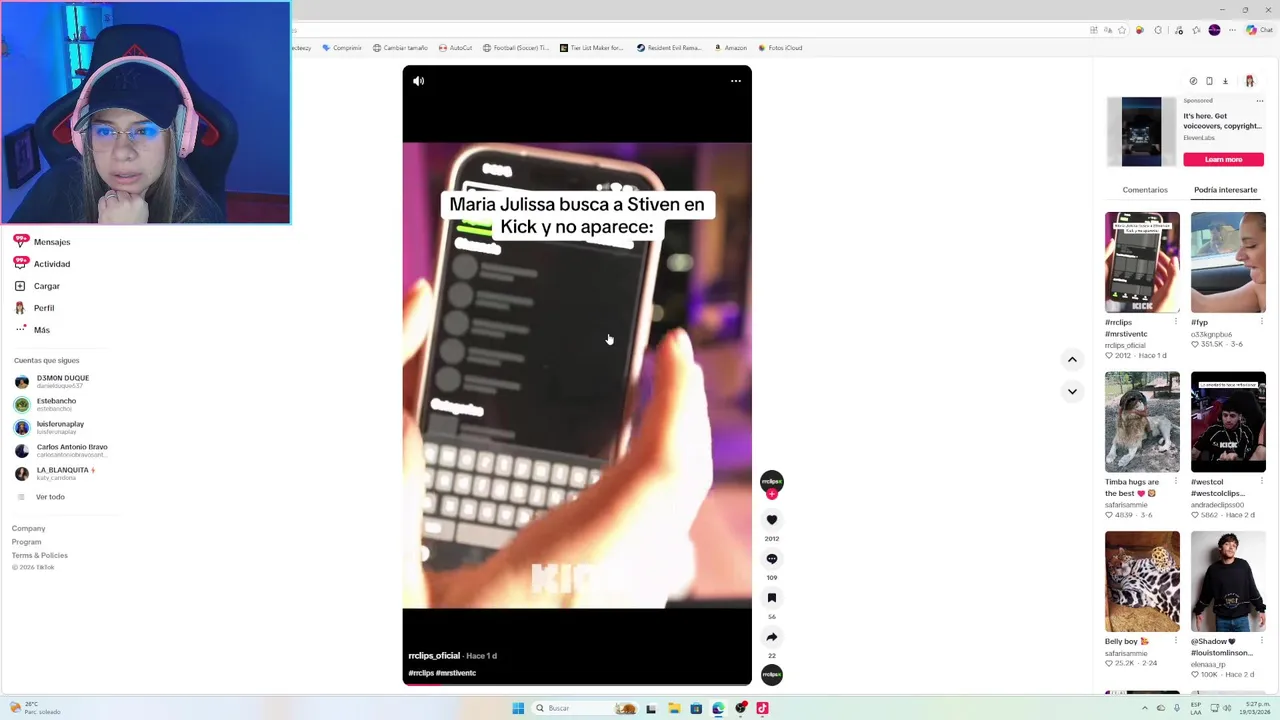Click the #mrstiventc hashtag in caption
Screen dimensions: 1280x720
[456, 673]
